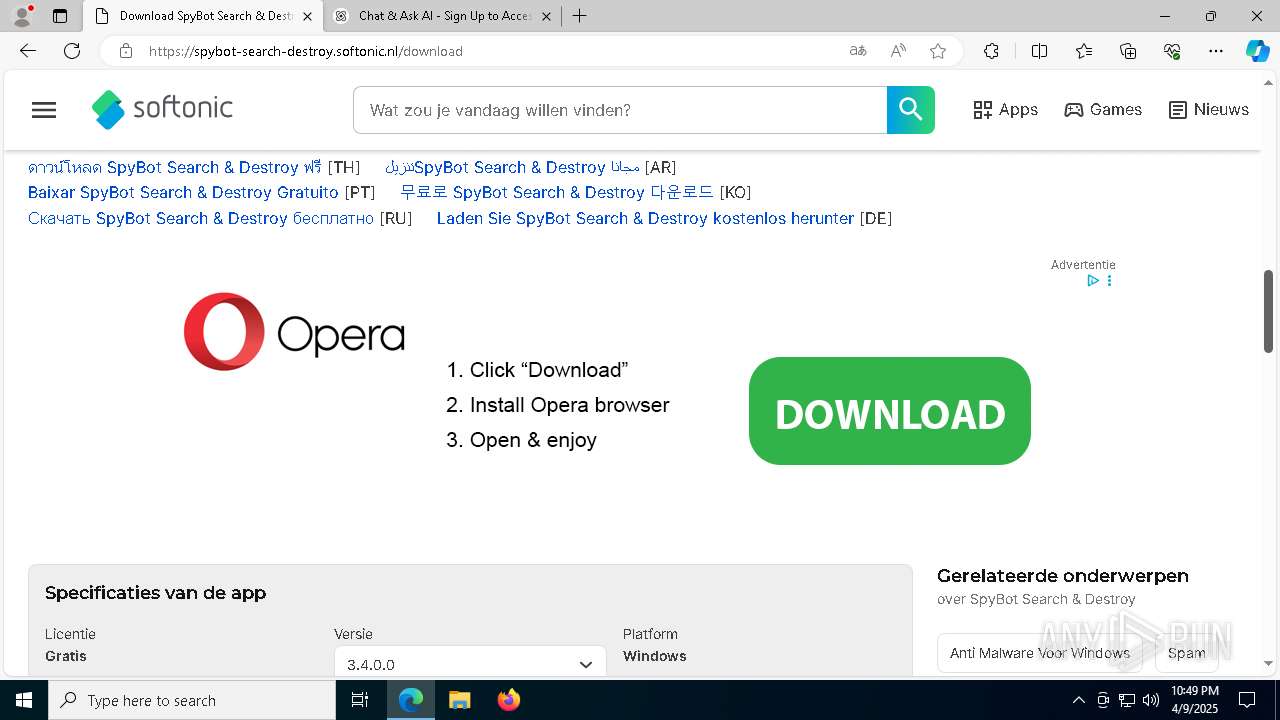This screenshot has height=720, width=1280.
Task: Open the Thai SpyBot download link
Action: (x=175, y=167)
